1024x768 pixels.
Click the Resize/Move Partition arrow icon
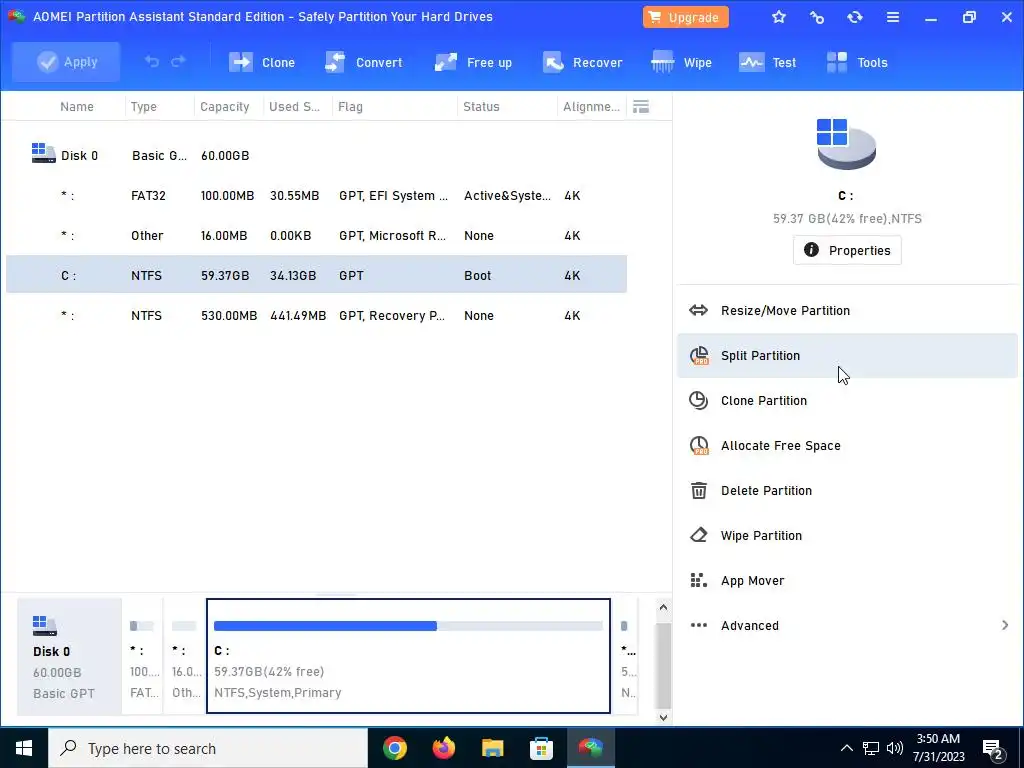pyautogui.click(x=699, y=310)
